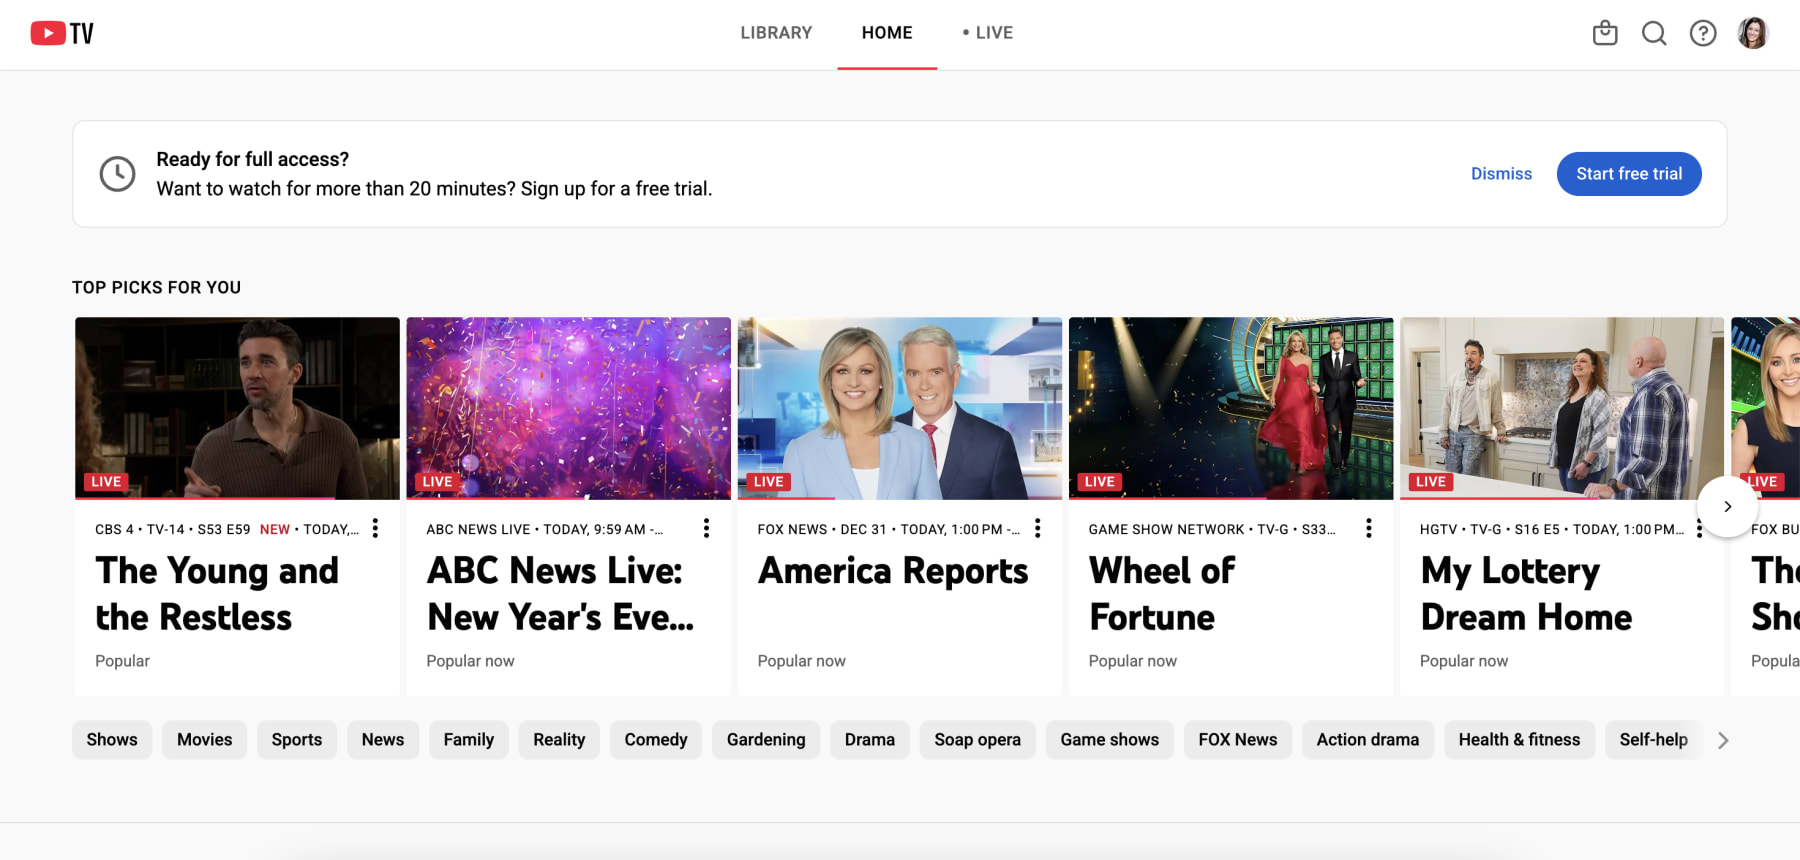
Task: Switch to the Home tab
Action: click(887, 33)
